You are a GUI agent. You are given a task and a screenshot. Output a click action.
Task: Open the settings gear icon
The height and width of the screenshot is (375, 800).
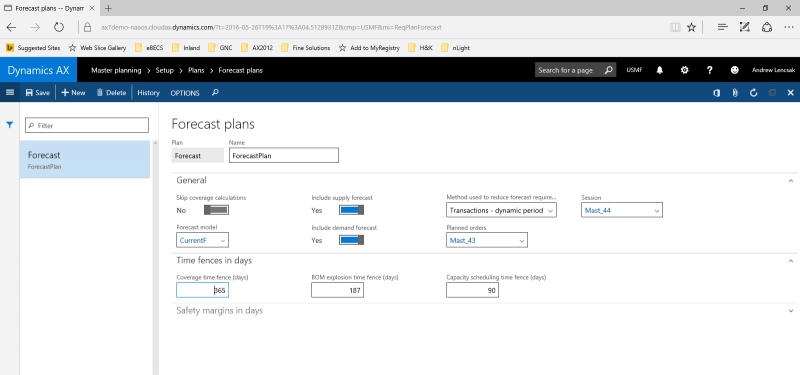point(685,70)
